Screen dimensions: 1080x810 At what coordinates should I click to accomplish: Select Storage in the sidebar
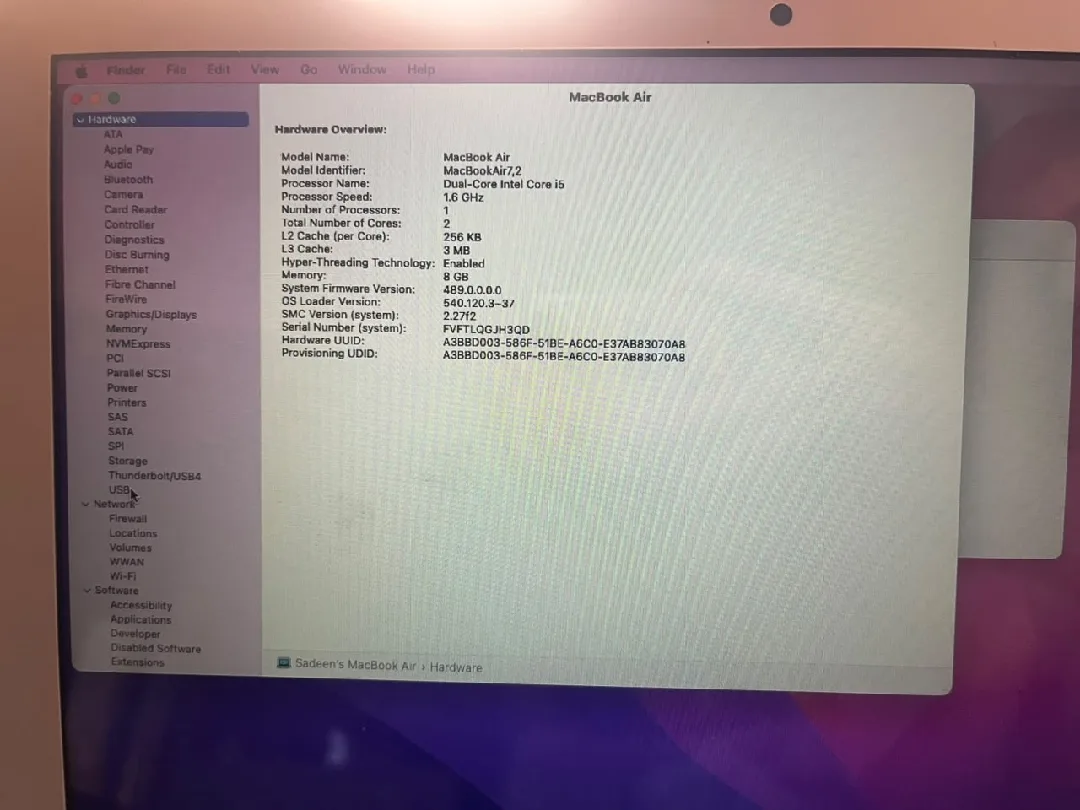128,461
